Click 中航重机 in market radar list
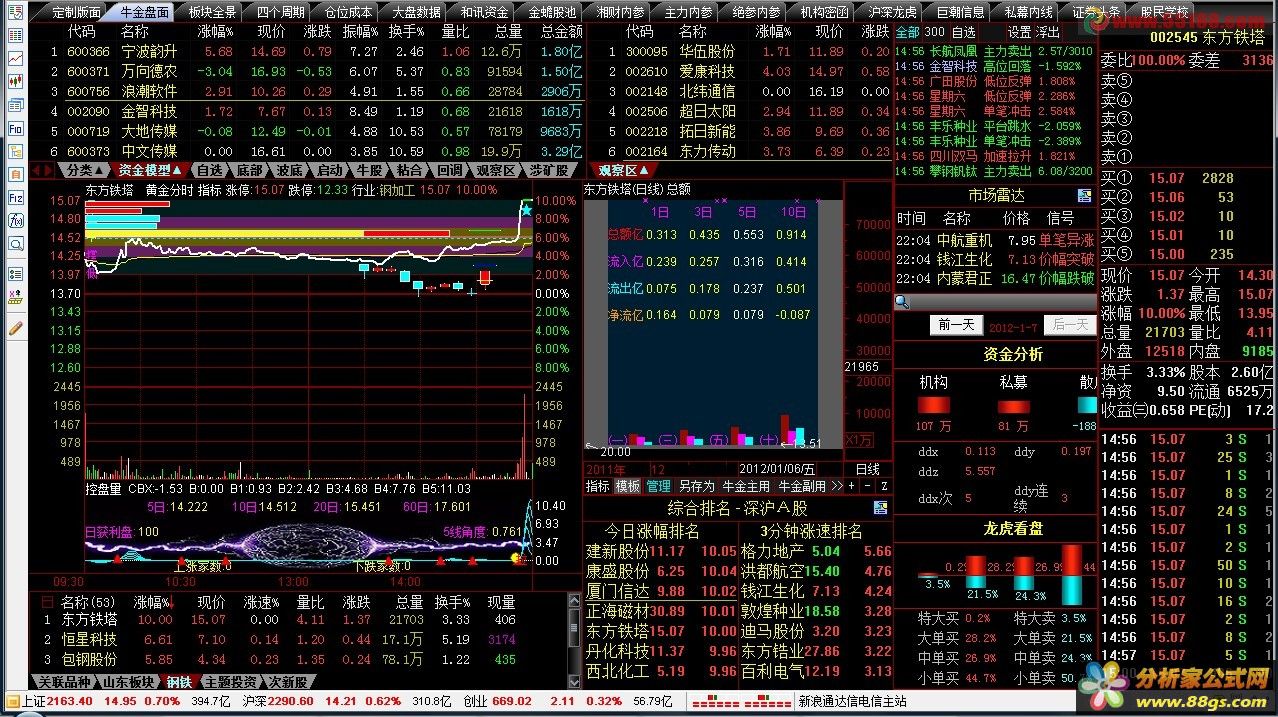 pyautogui.click(x=964, y=241)
